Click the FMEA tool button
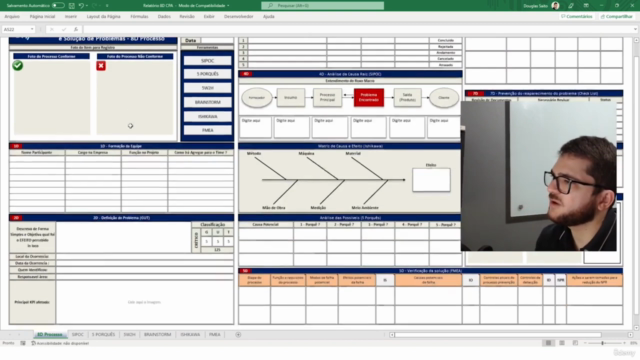The height and width of the screenshot is (360, 640). [207, 130]
